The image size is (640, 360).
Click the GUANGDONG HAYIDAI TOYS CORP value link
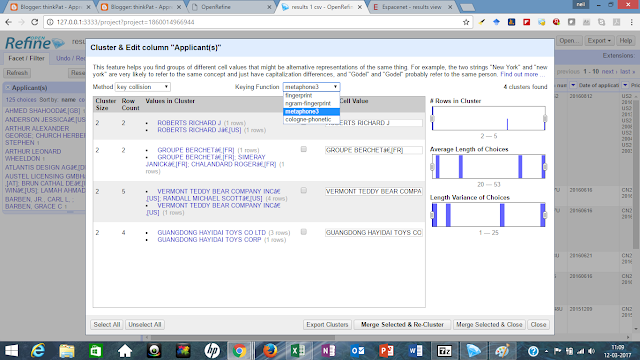click(x=209, y=240)
